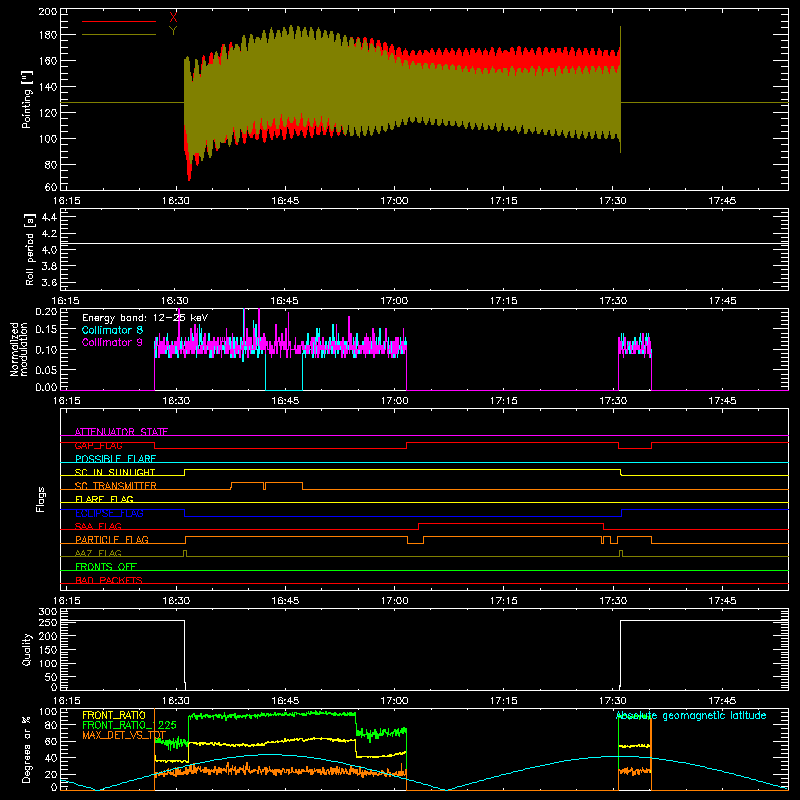Click the blue 'ECLIPSE_FLAG' label
Image resolution: width=800 pixels, height=800 pixels.
[x=109, y=513]
